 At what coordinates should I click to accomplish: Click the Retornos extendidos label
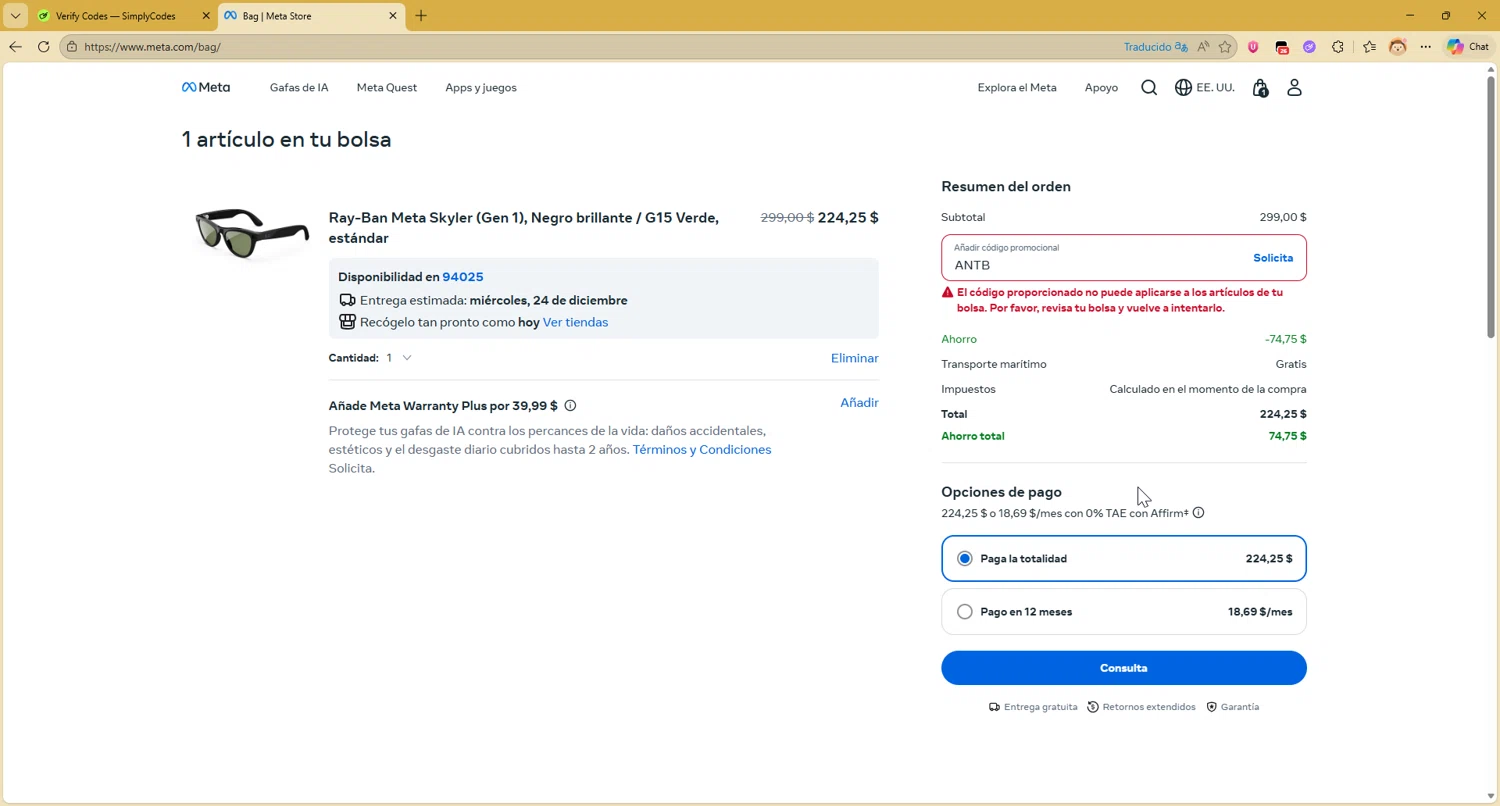[x=1142, y=707]
